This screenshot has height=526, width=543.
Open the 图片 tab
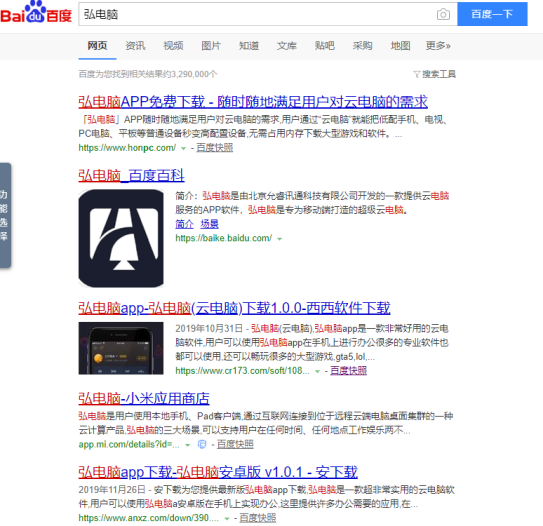pos(211,46)
